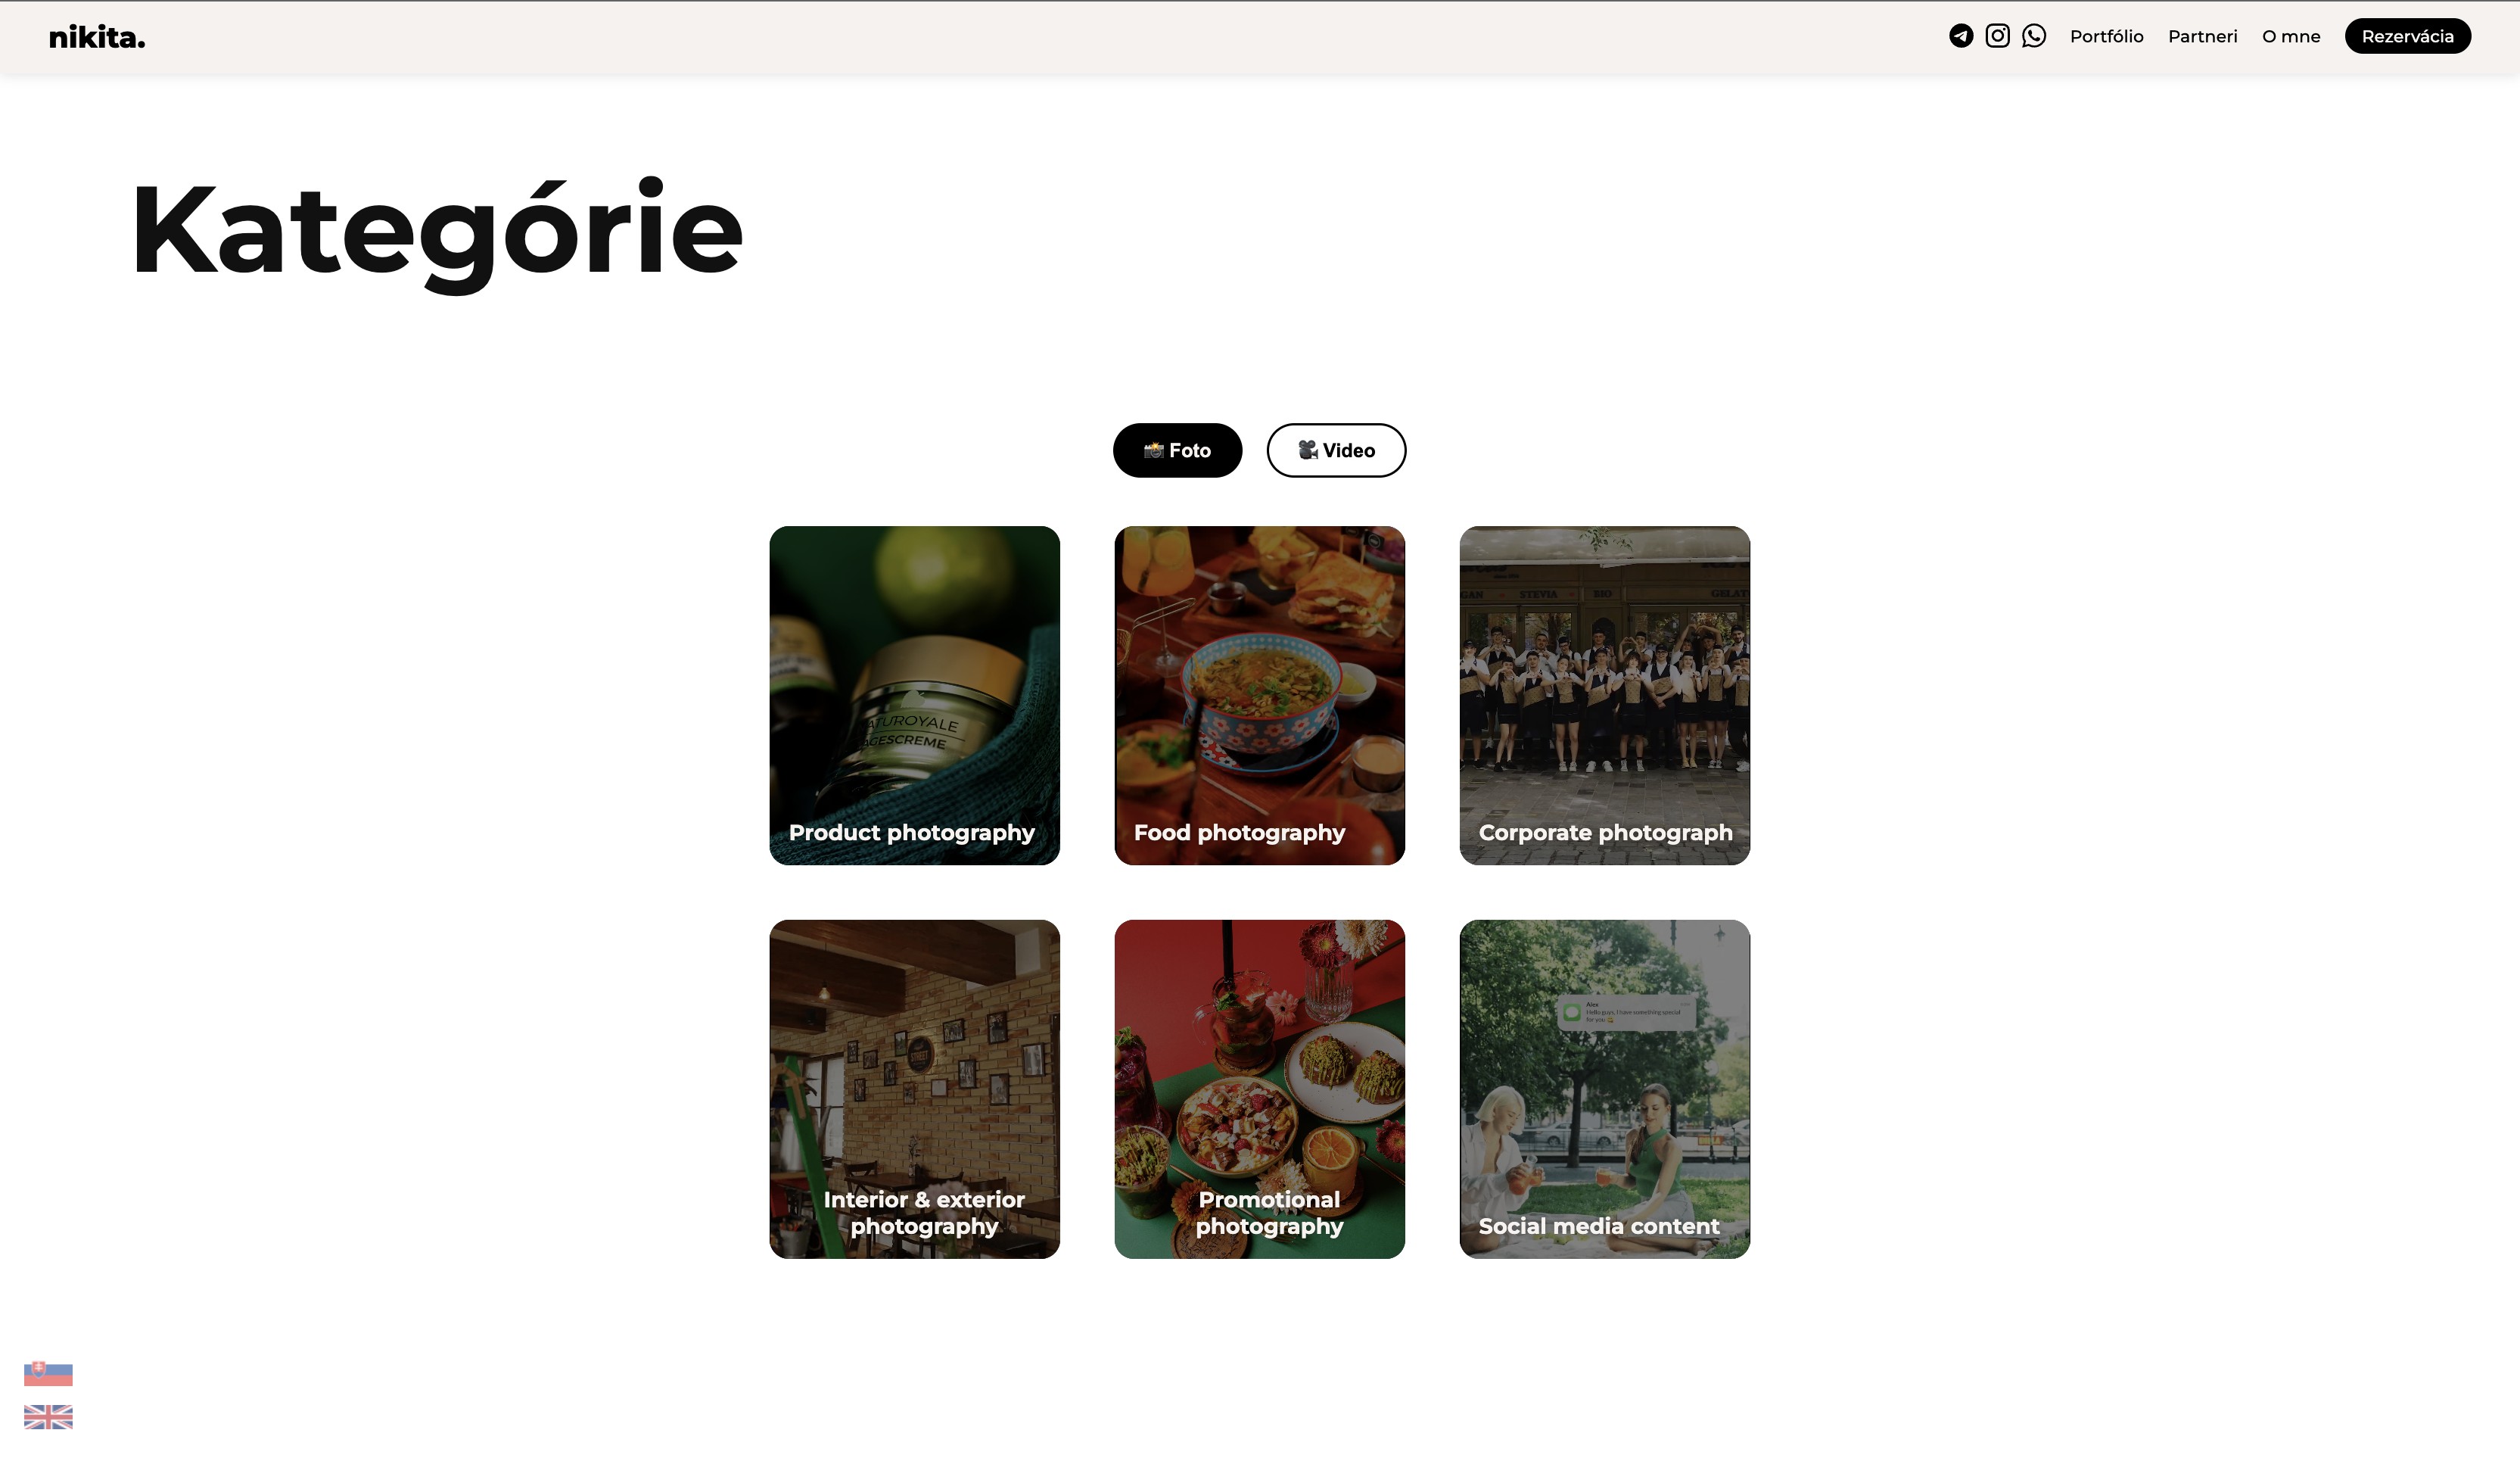Screen dimensions: 2520x1458
Task: Open the WhatsApp icon in header
Action: pos(2033,36)
